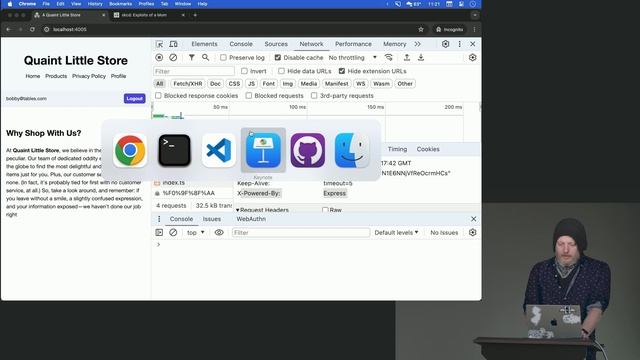Screen dimensions: 640x360
Task: Open the top JavaScript context dropdown
Action: 196,232
